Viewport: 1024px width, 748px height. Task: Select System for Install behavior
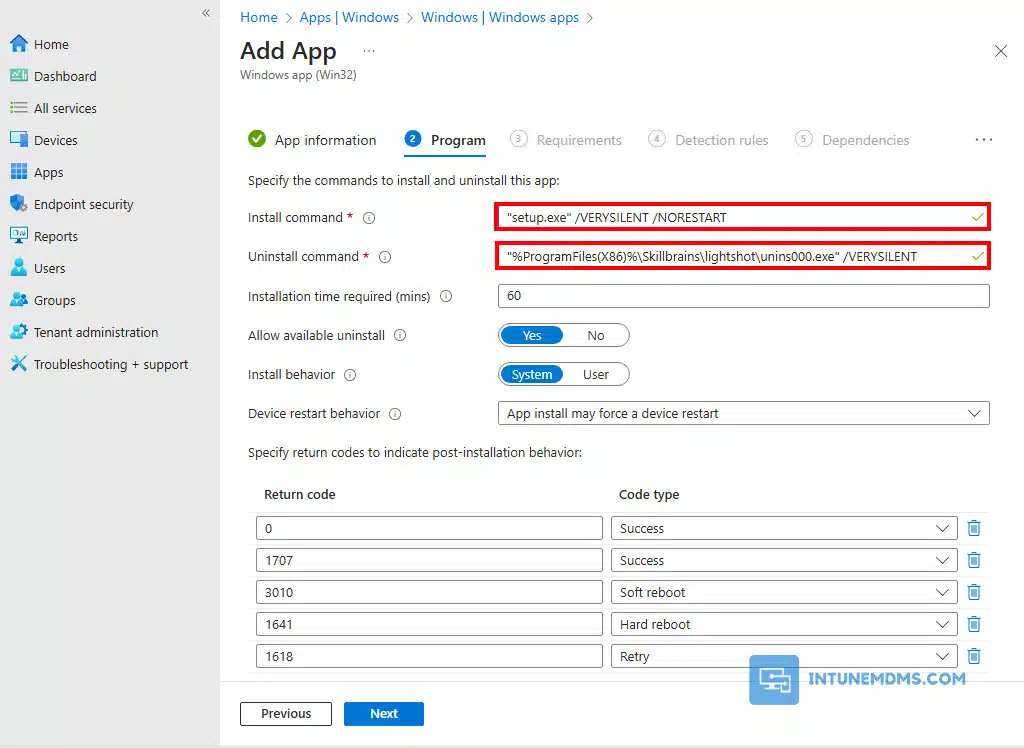click(532, 374)
